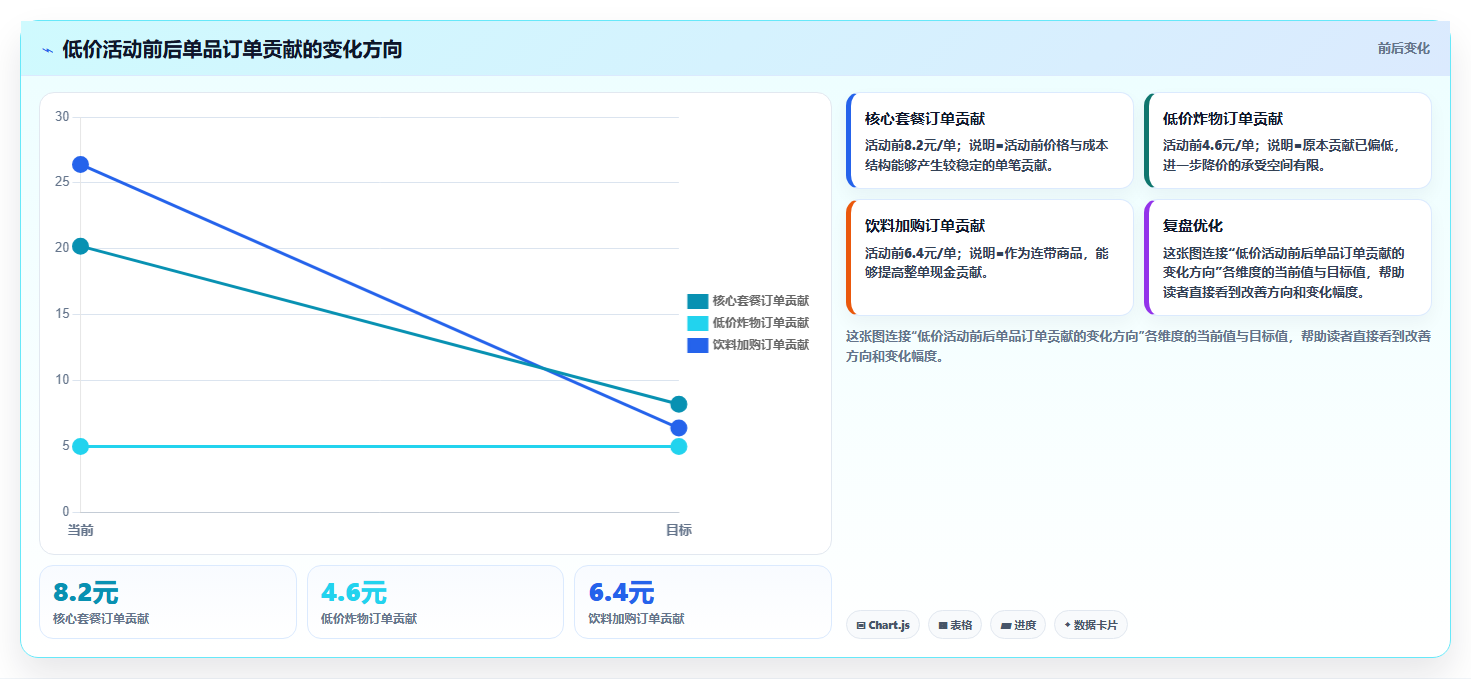The height and width of the screenshot is (679, 1471).
Task: Click the 表格 tag chip
Action: pyautogui.click(x=955, y=625)
